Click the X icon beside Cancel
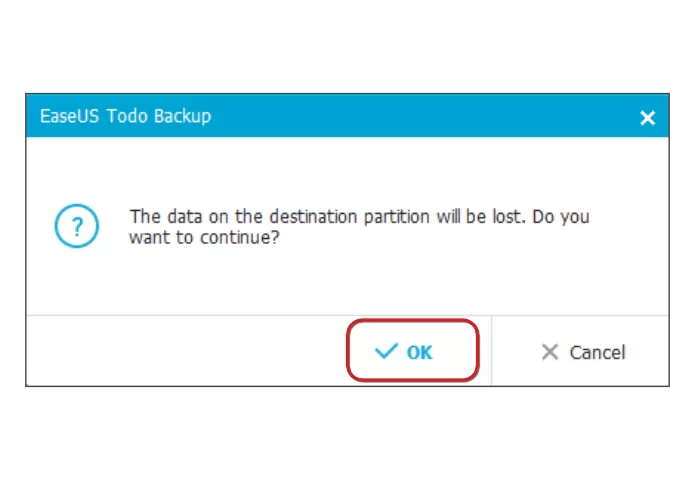 click(x=549, y=352)
